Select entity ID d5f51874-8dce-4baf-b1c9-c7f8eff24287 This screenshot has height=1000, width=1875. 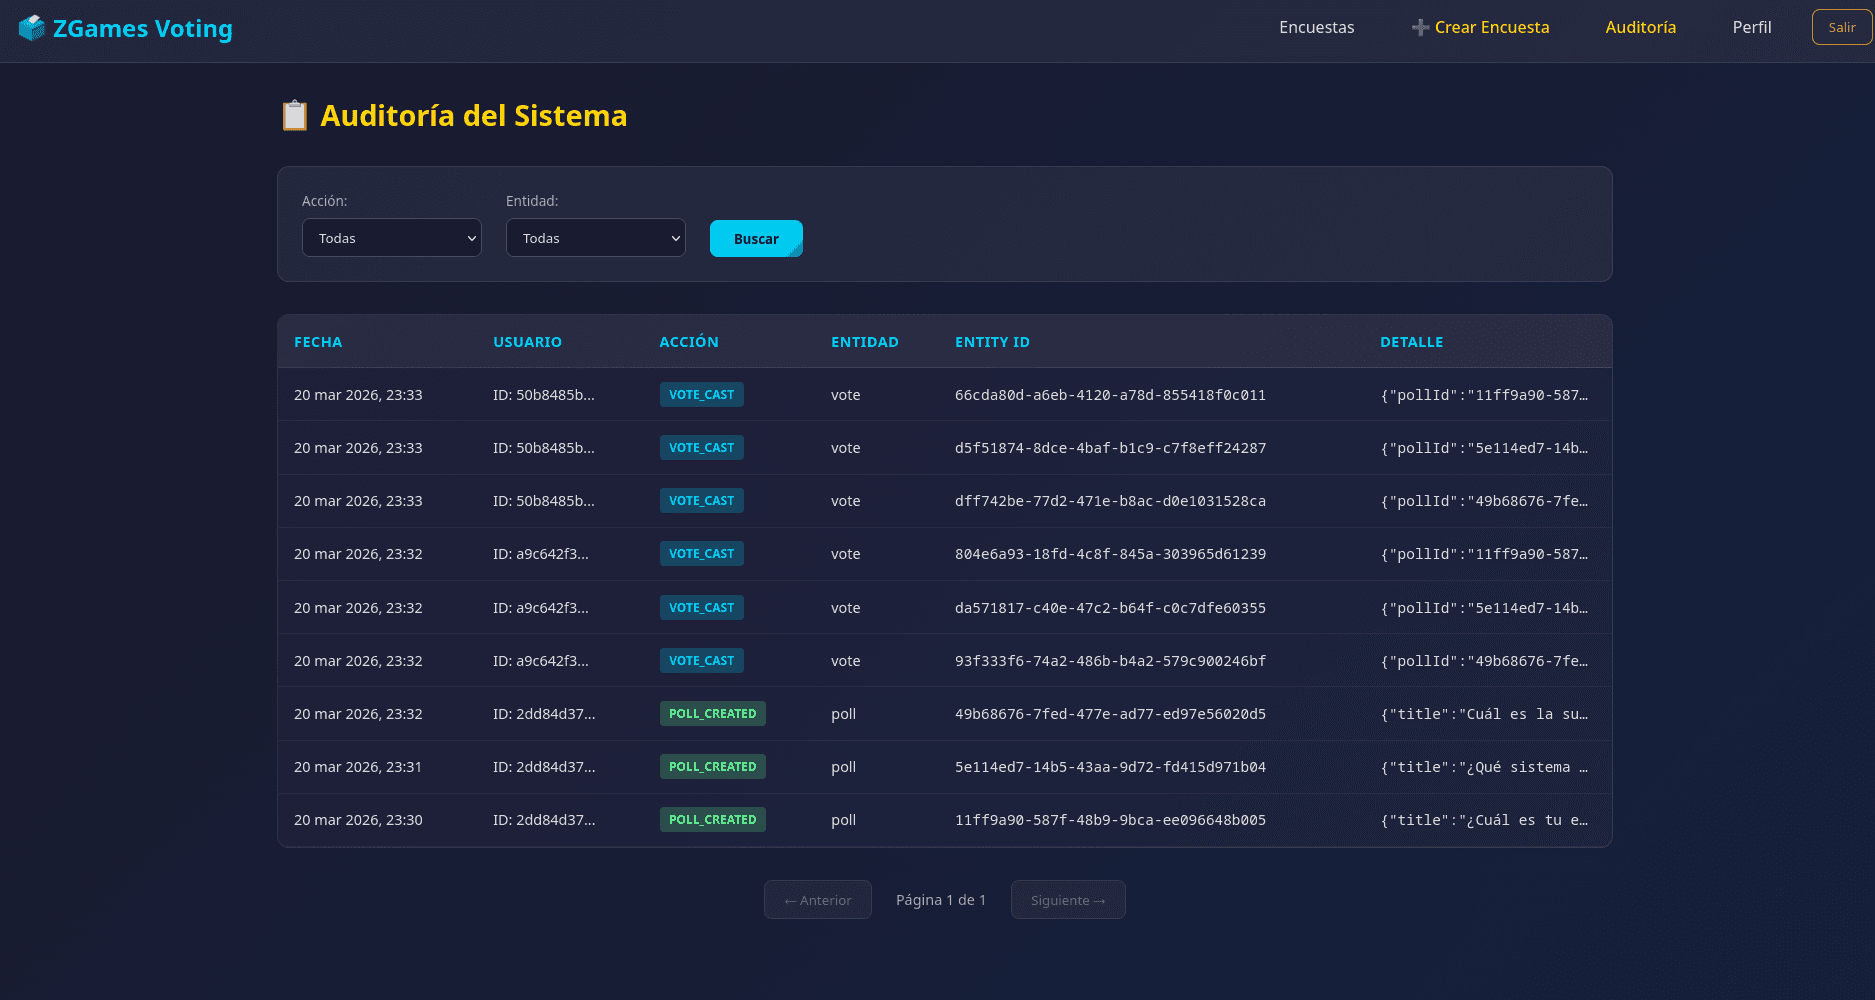[1110, 448]
